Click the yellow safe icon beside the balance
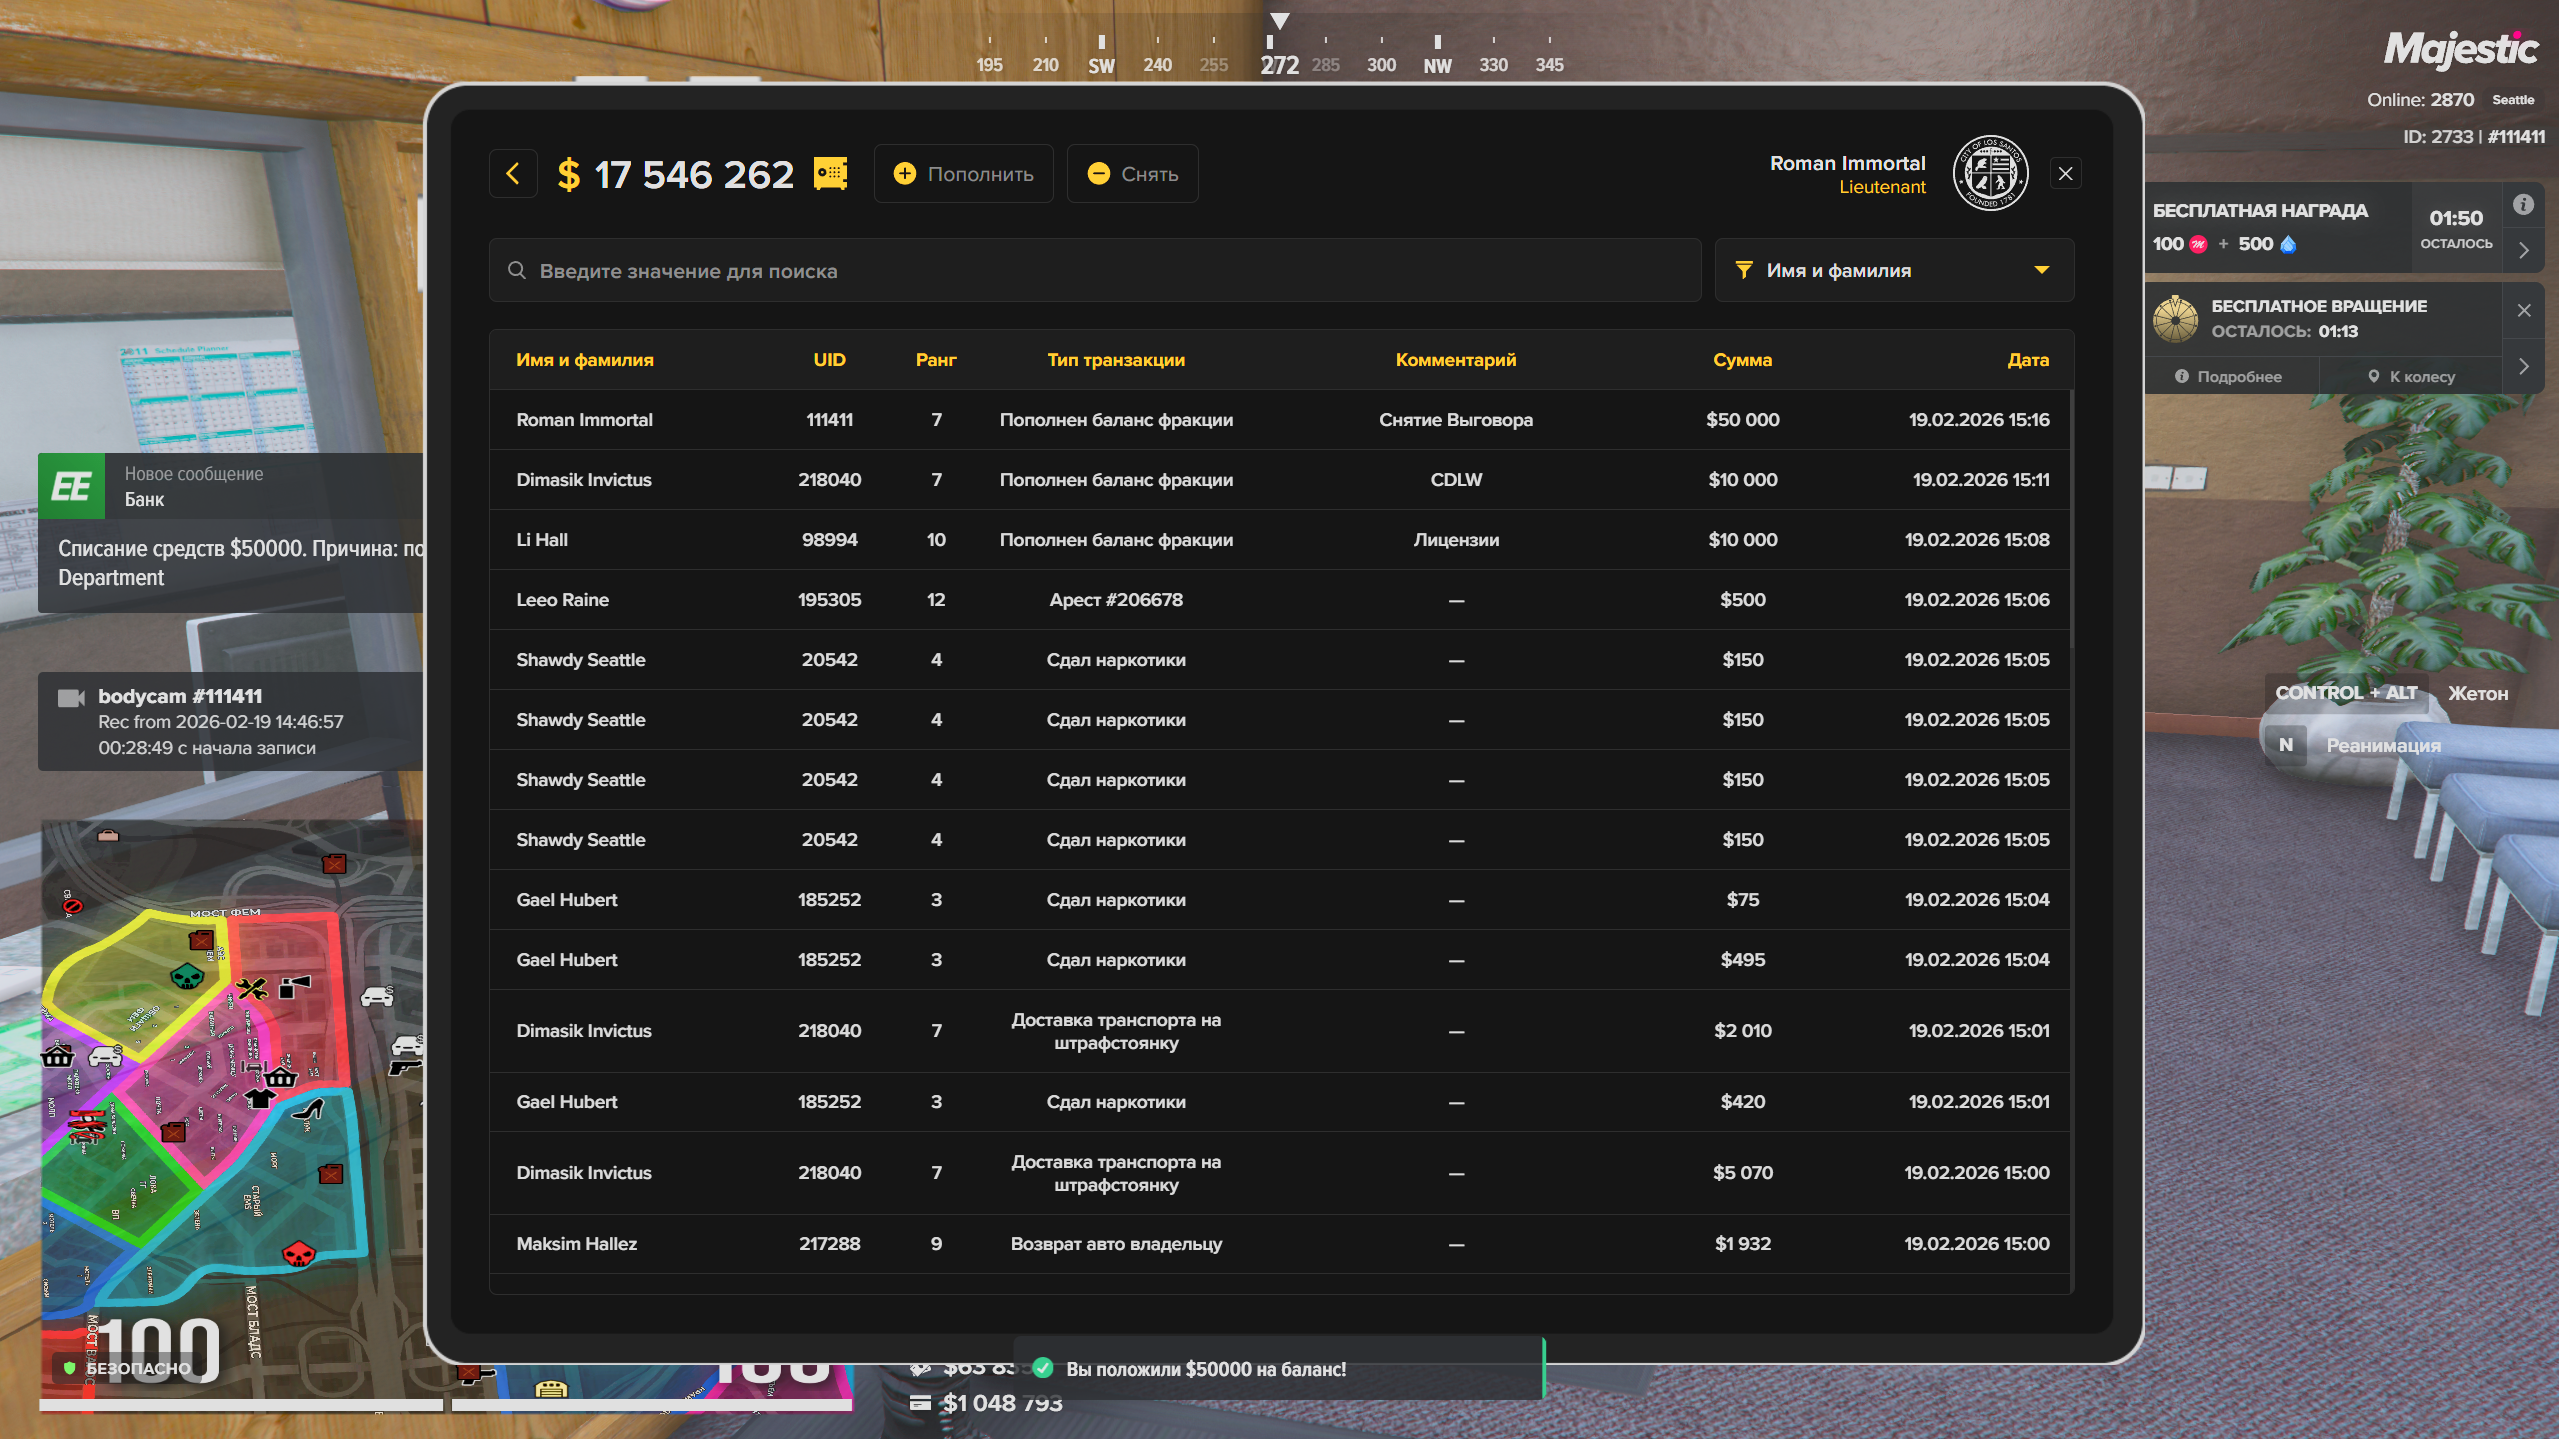This screenshot has height=1439, width=2559. [830, 174]
